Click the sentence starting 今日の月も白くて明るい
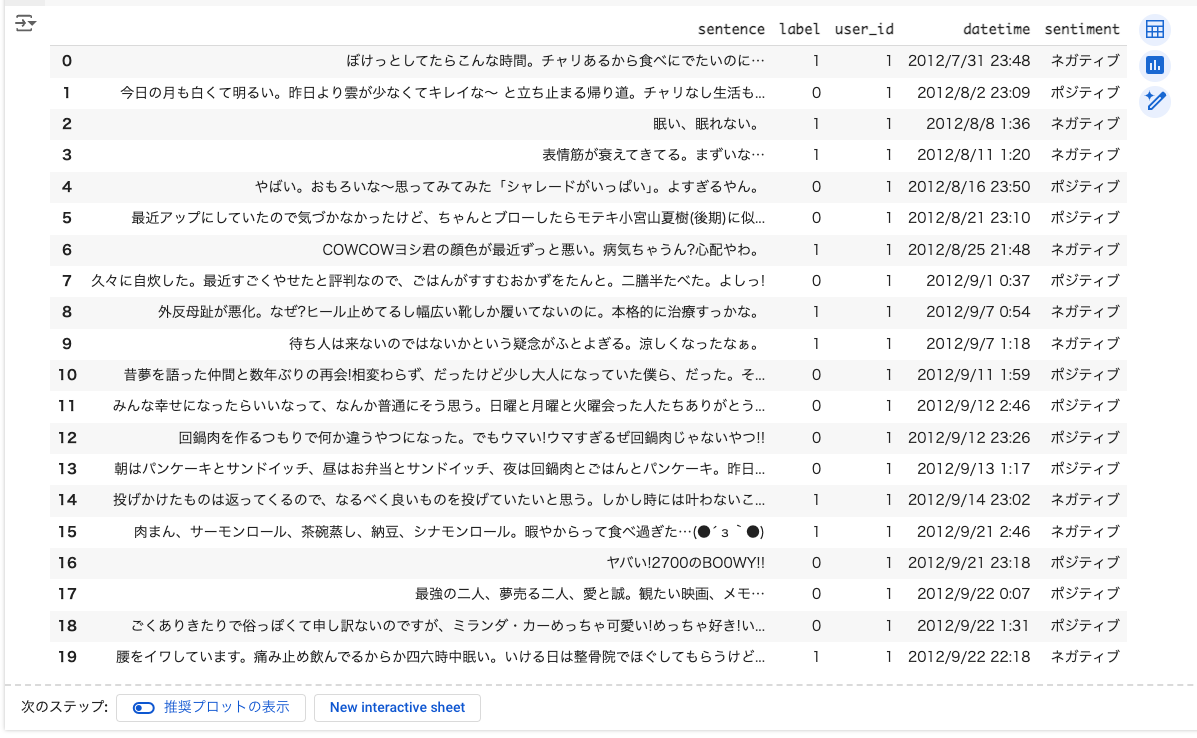Viewport: 1197px width, 738px height. (442, 93)
